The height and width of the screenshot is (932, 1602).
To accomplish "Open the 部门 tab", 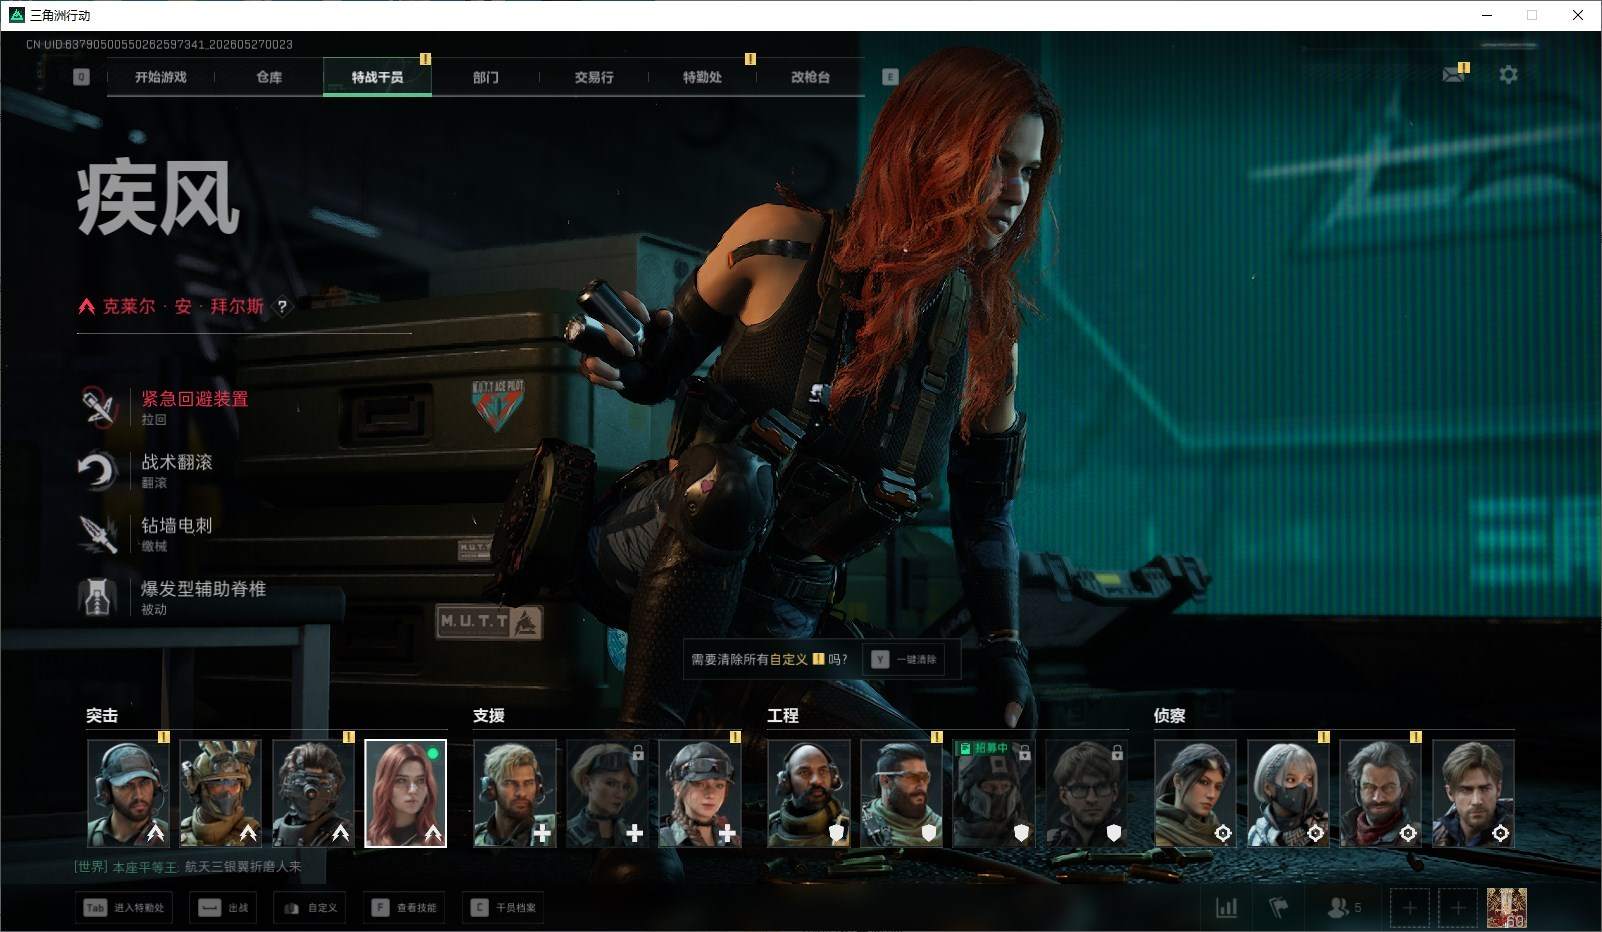I will 486,77.
